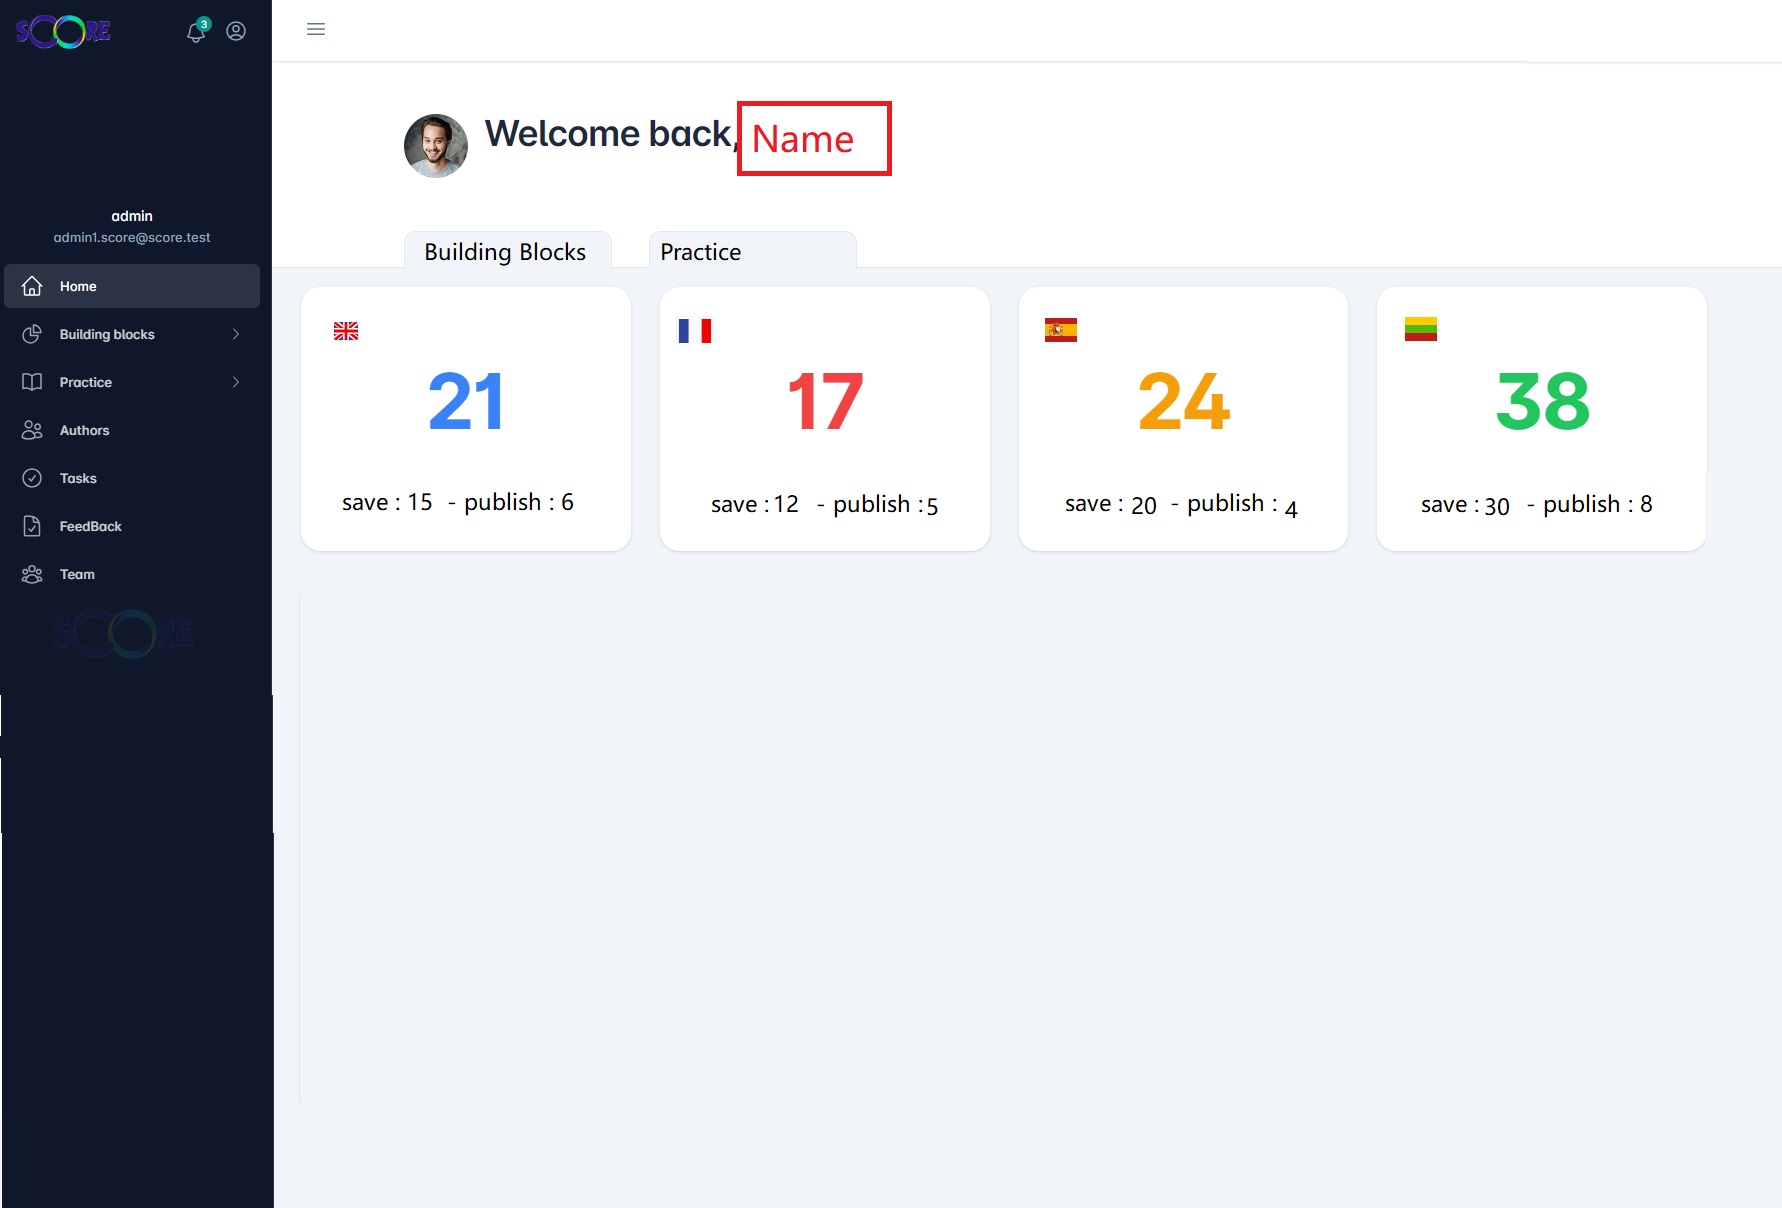Click the Home house icon
1782x1208 pixels.
point(32,286)
